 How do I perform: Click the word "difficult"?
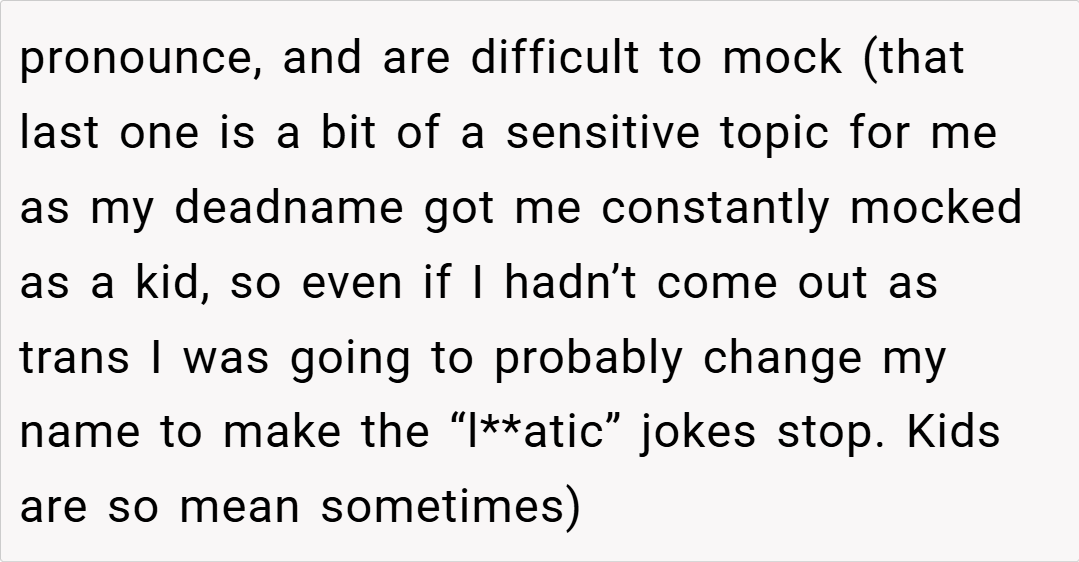[555, 58]
